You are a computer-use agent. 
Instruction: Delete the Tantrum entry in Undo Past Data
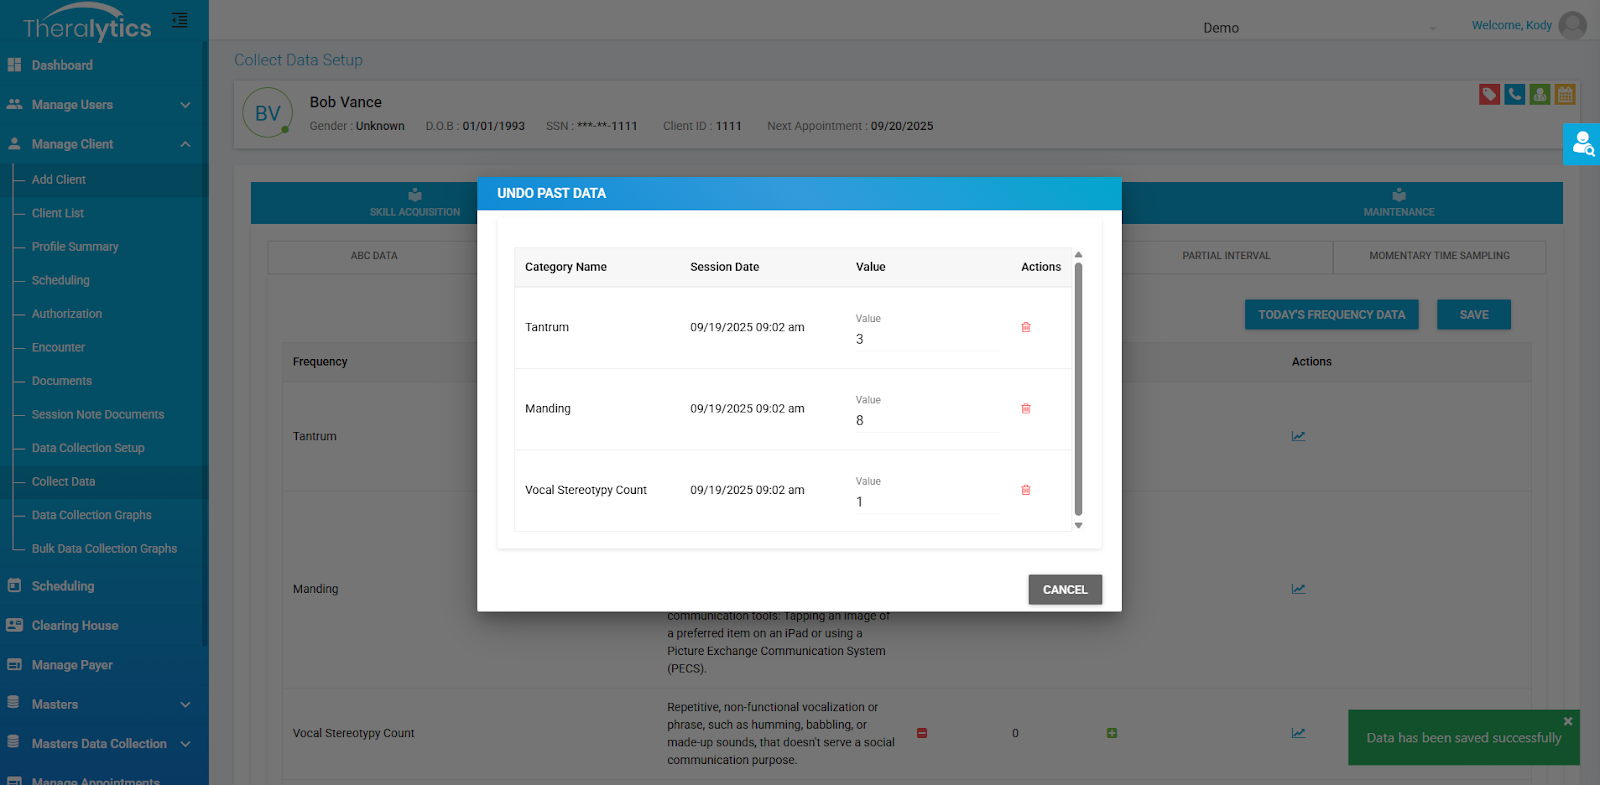coord(1026,327)
